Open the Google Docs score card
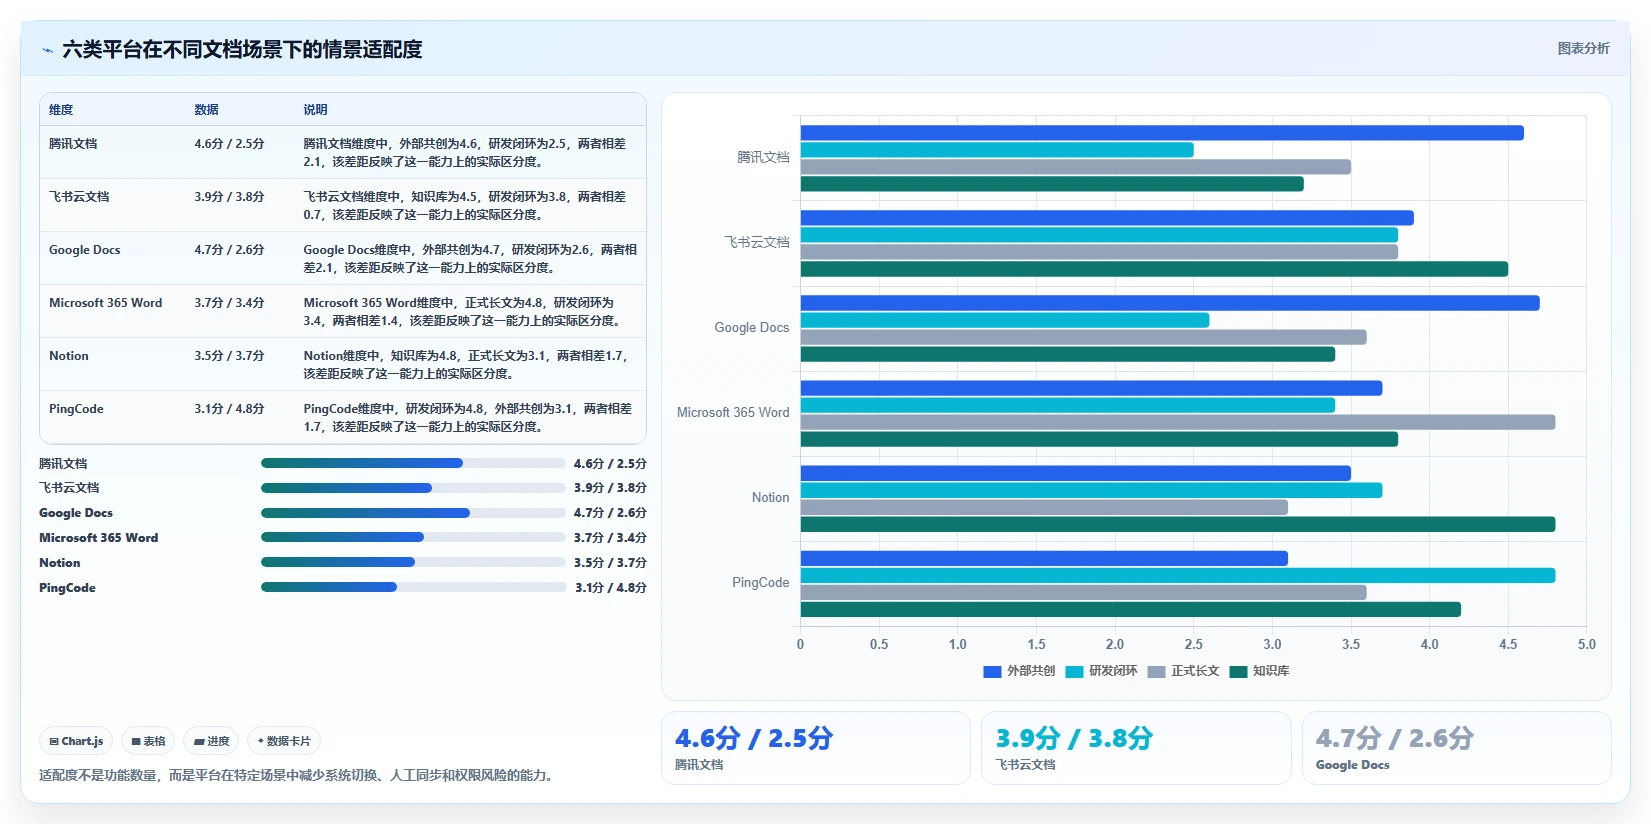Viewport: 1651px width, 824px height. (x=1456, y=748)
